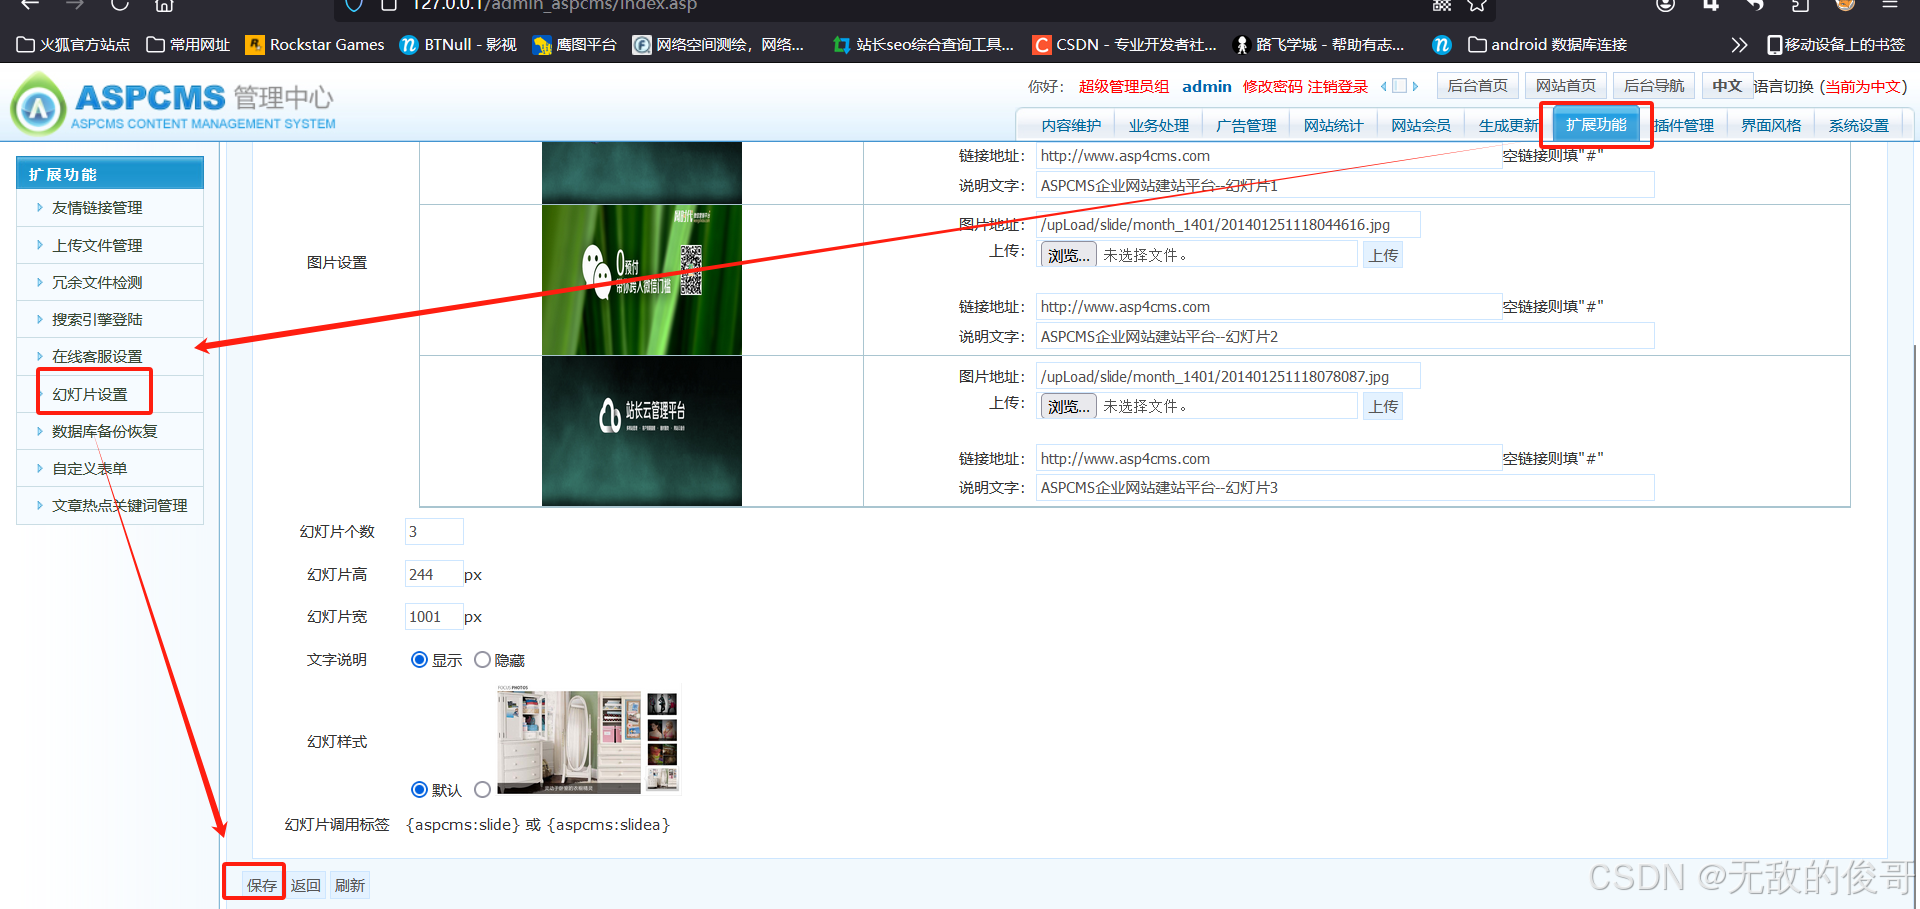Expand the bookmarks overflow chevron
The image size is (1920, 909).
[x=1739, y=44]
